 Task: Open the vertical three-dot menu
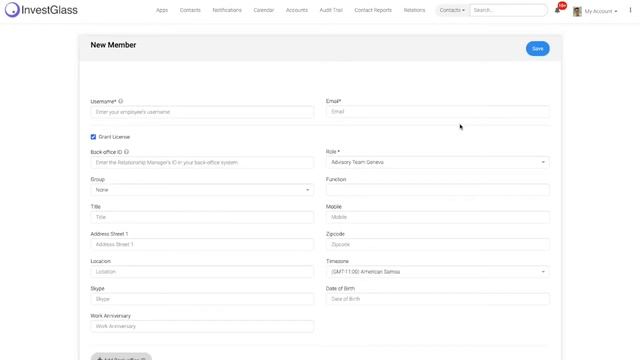[630, 10]
